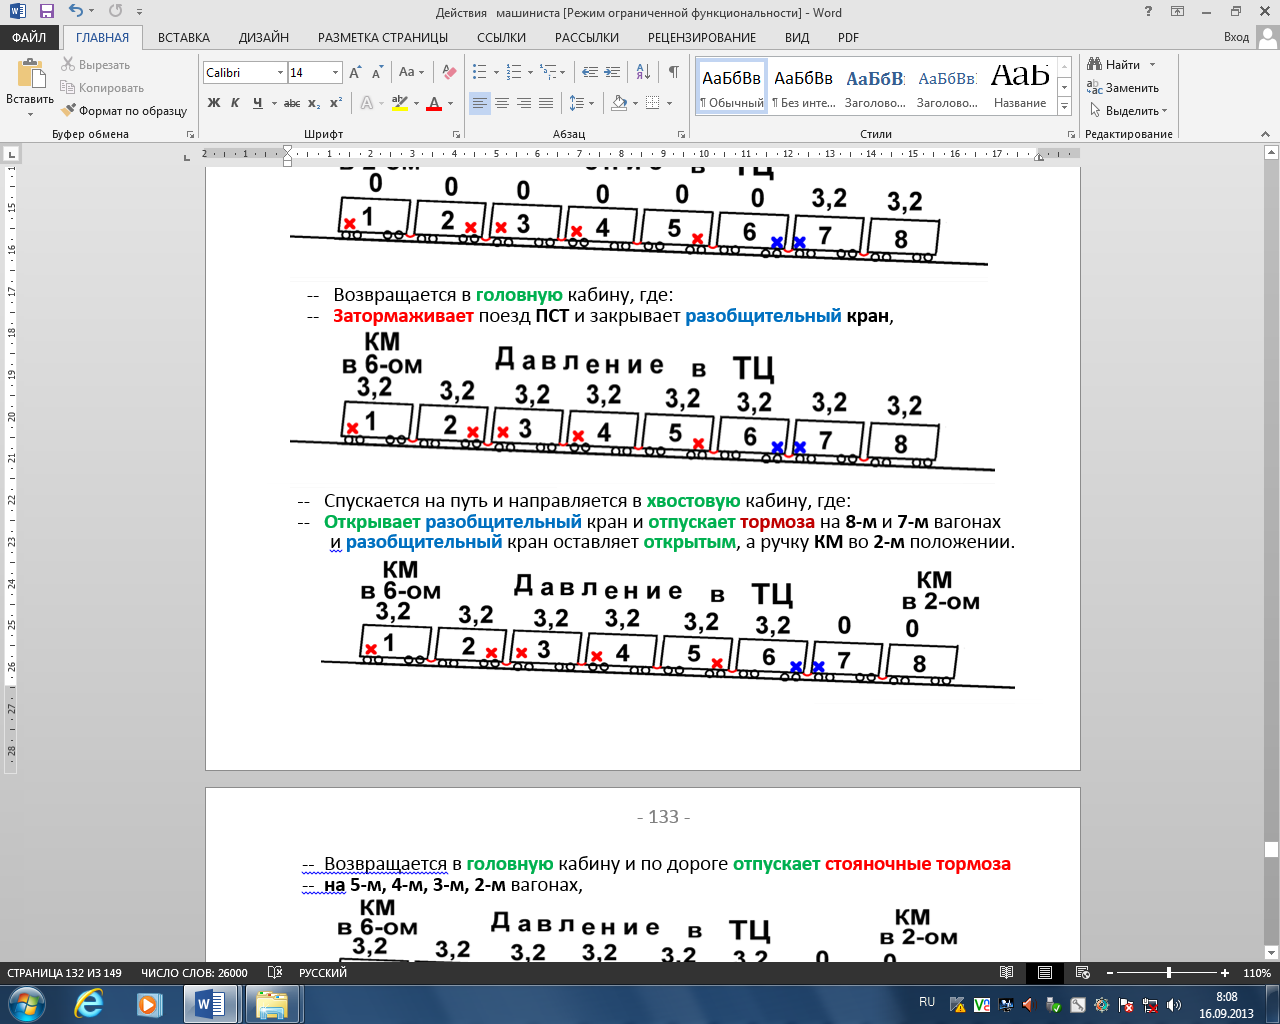This screenshot has height=1024, width=1280.
Task: Toggle bold formatting
Action: (x=213, y=103)
